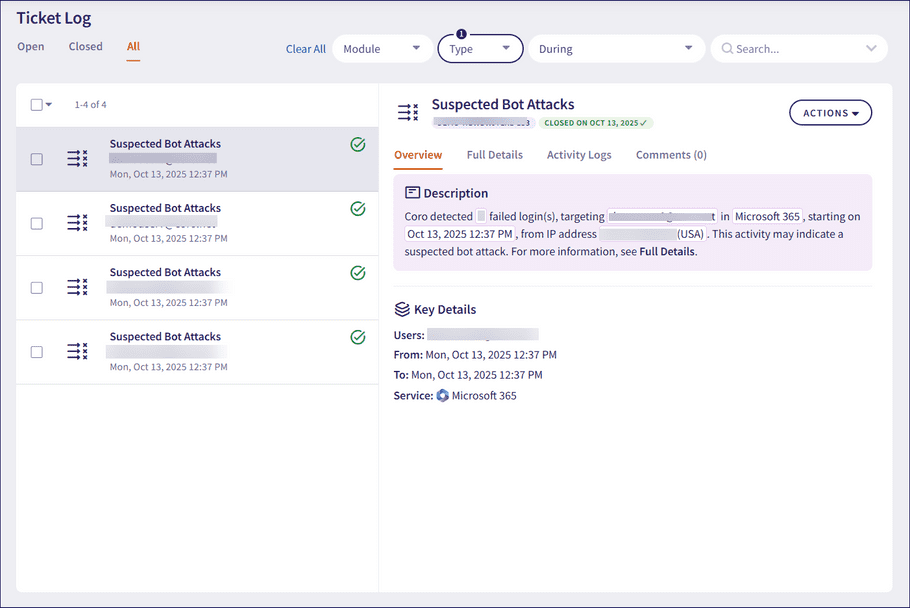Screen dimensions: 910x608
Task: Click the green closed checkmark on second ticket
Action: pos(358,209)
